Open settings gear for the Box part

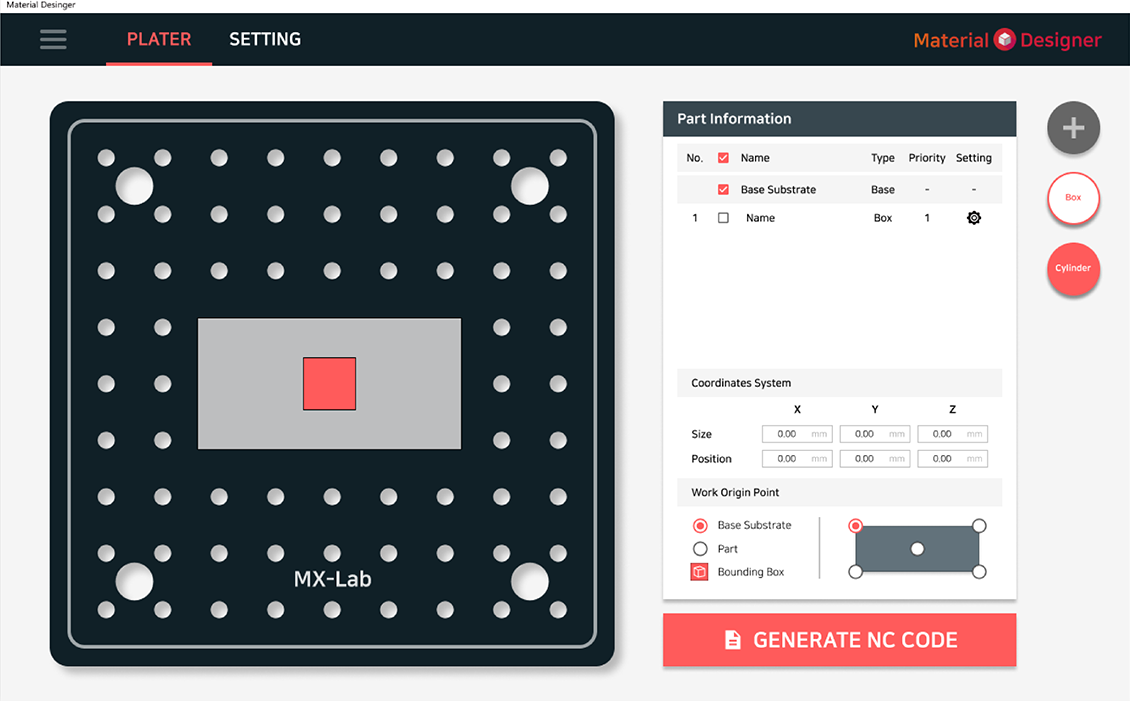tap(973, 217)
